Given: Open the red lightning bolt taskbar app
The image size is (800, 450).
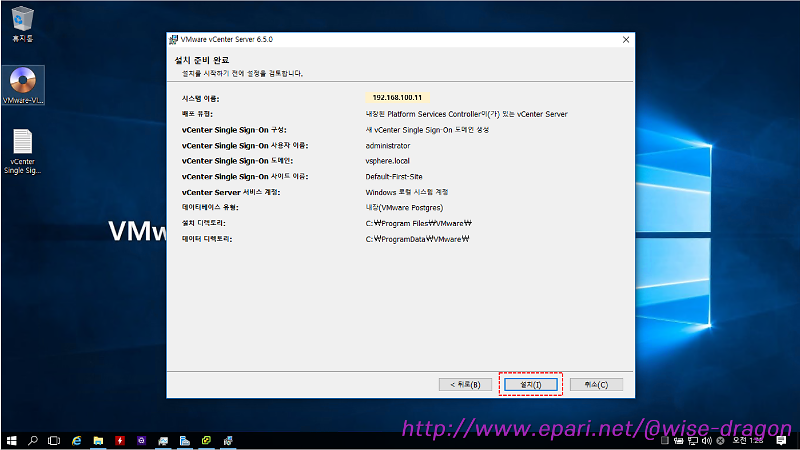Looking at the screenshot, I should tap(120, 441).
